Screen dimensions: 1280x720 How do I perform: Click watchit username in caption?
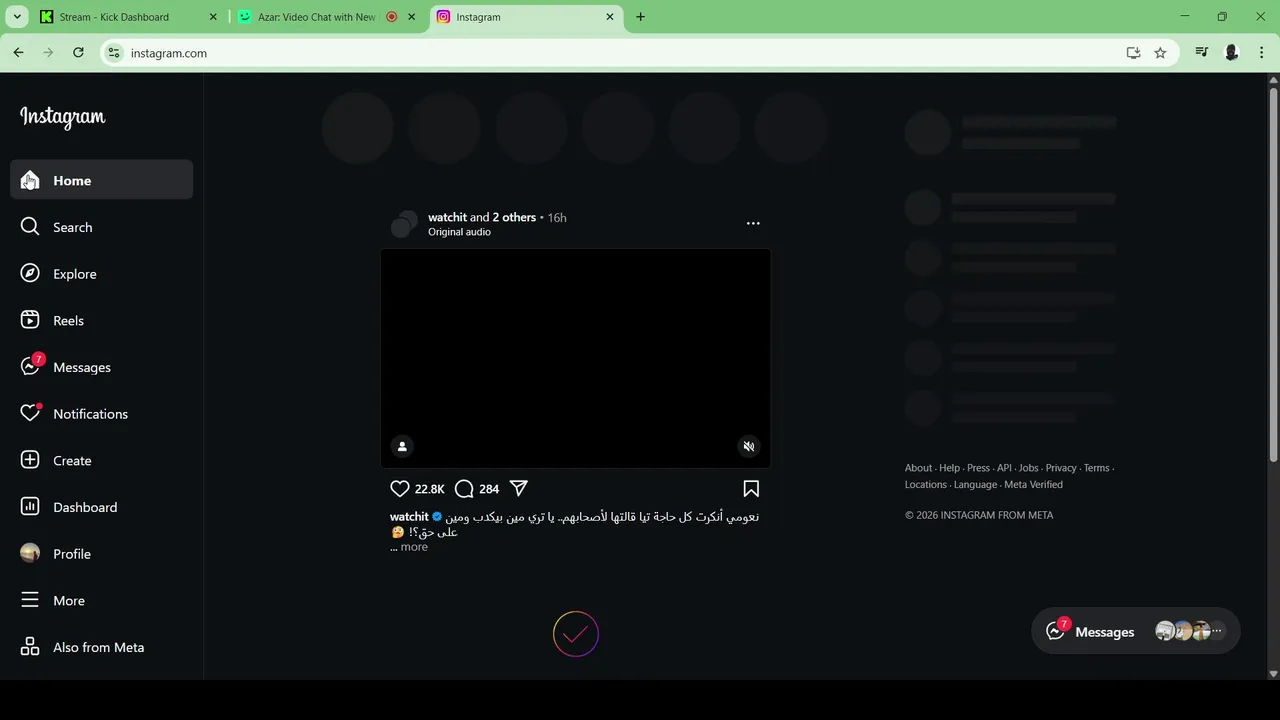(x=409, y=517)
